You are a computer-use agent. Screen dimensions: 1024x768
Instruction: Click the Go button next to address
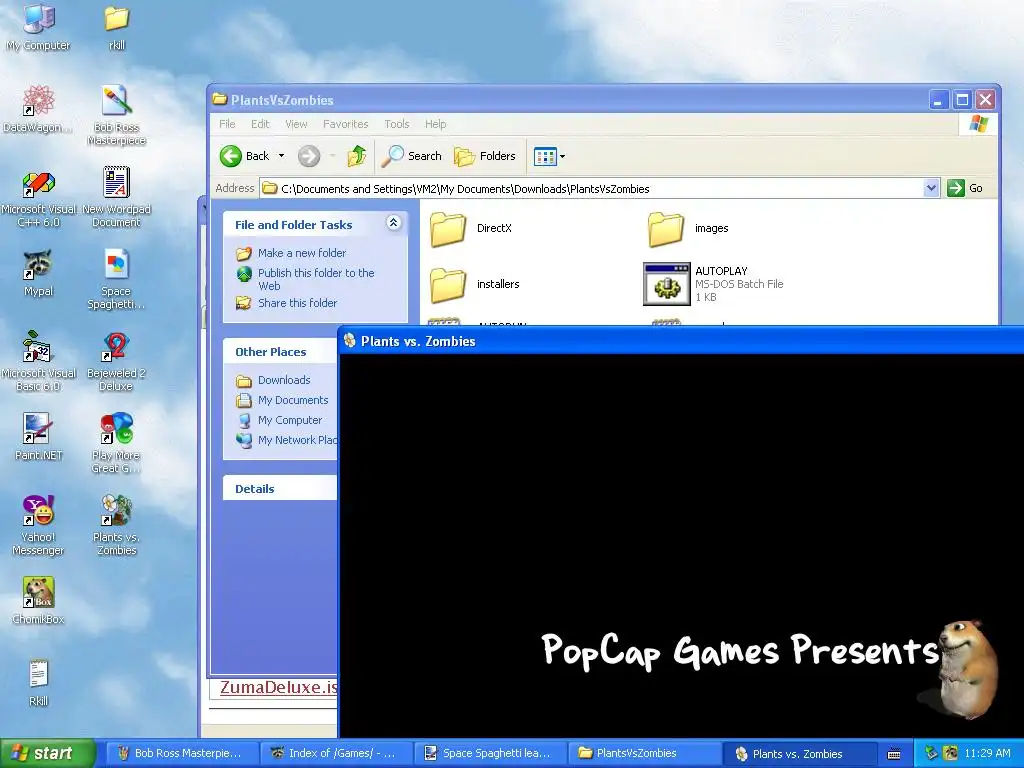965,188
